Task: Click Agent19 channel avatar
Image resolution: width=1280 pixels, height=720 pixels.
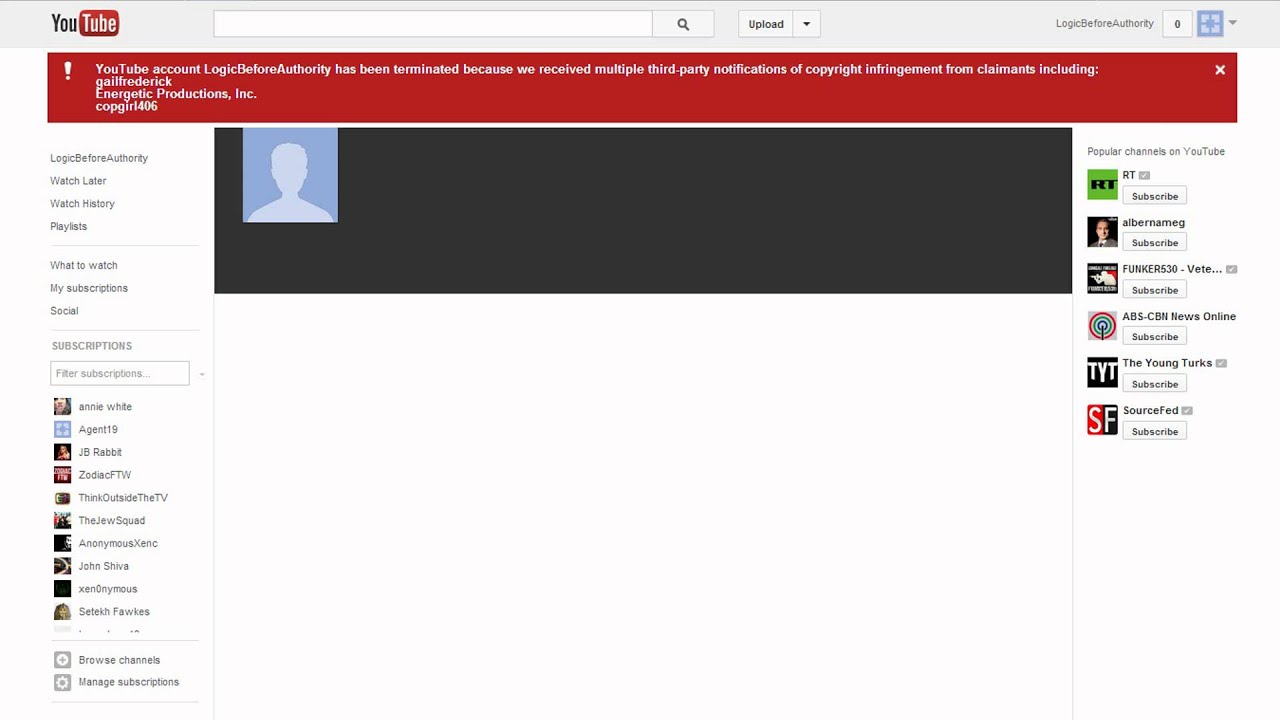Action: coord(62,429)
